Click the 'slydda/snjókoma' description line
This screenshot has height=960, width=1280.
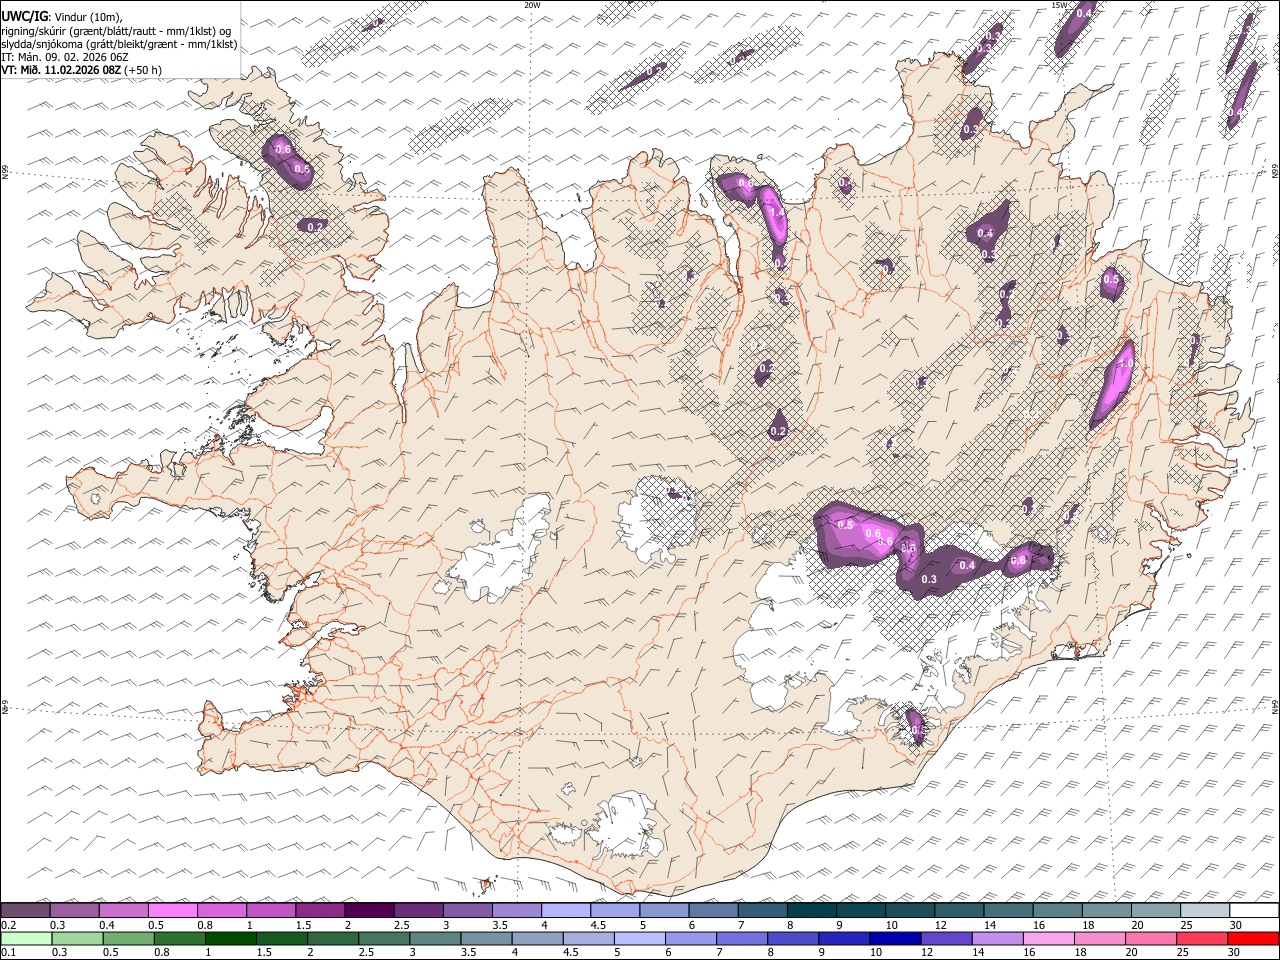[x=119, y=44]
